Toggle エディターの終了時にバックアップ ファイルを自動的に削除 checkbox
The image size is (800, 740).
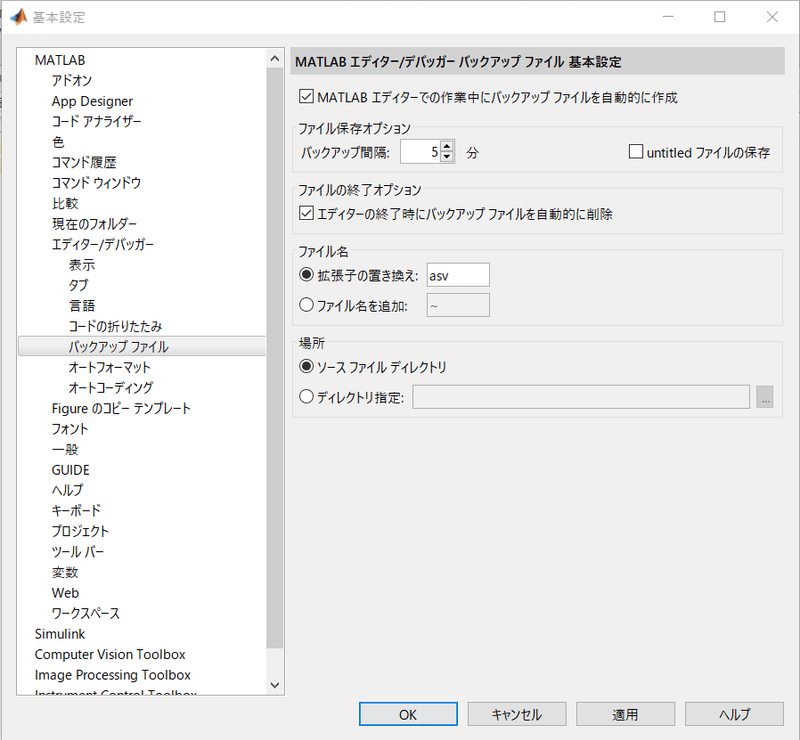click(x=306, y=213)
